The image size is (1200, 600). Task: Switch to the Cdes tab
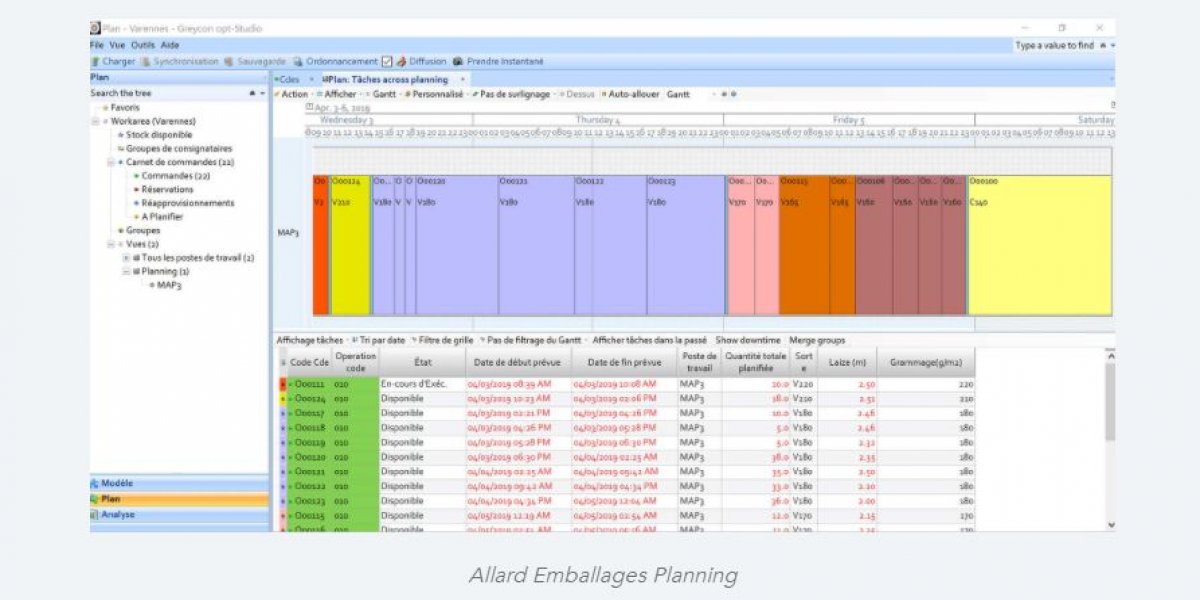[288, 78]
